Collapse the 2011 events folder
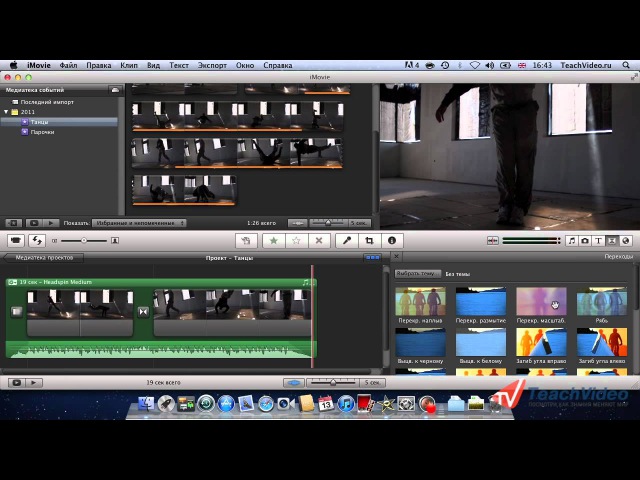The image size is (640, 480). tap(6, 112)
